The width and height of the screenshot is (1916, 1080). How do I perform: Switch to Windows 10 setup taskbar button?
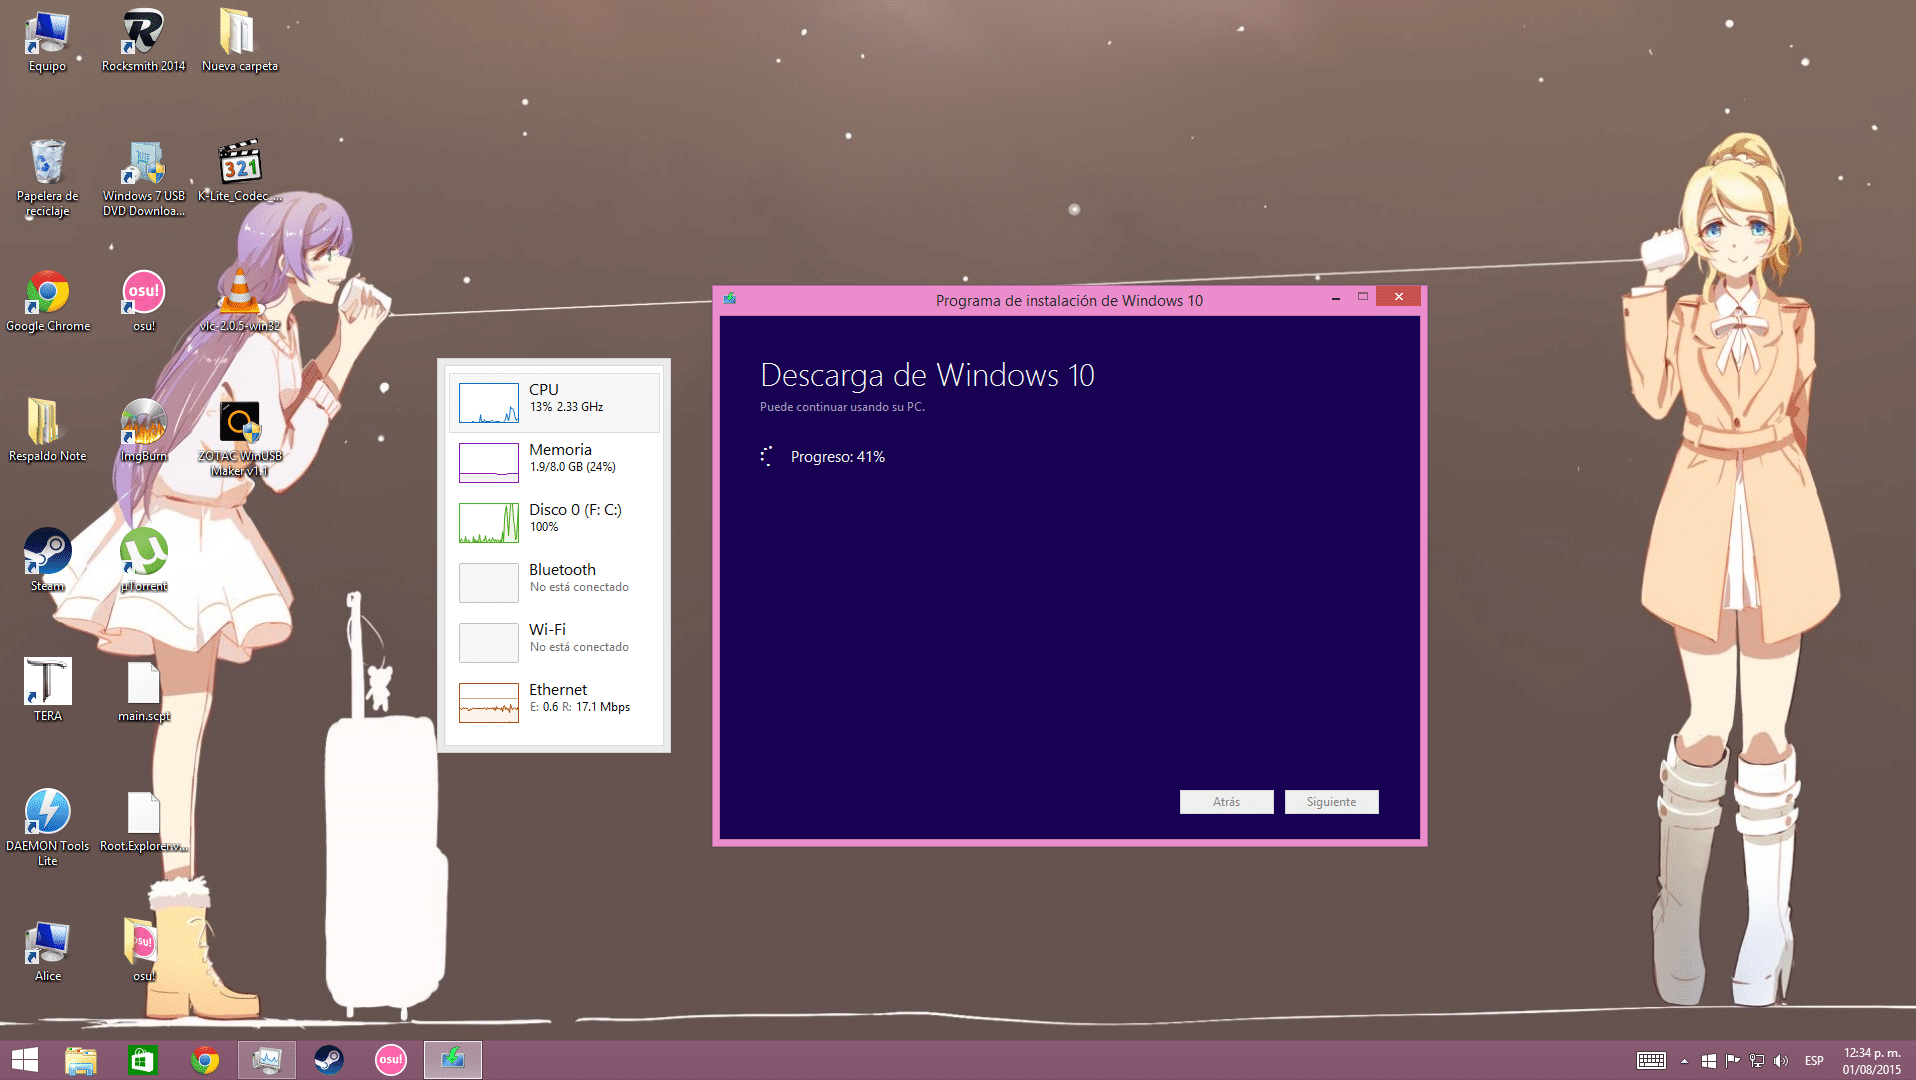(453, 1060)
